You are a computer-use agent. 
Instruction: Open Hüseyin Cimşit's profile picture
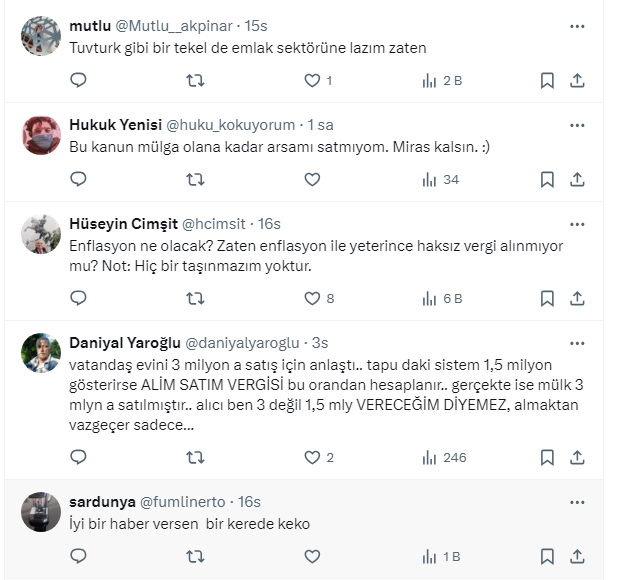pyautogui.click(x=41, y=234)
